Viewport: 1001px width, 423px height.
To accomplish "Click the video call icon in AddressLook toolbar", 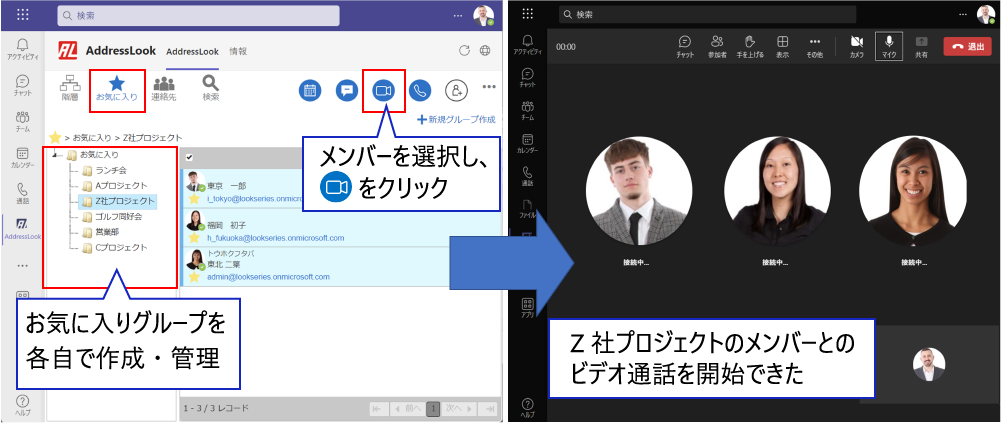I will pyautogui.click(x=383, y=90).
